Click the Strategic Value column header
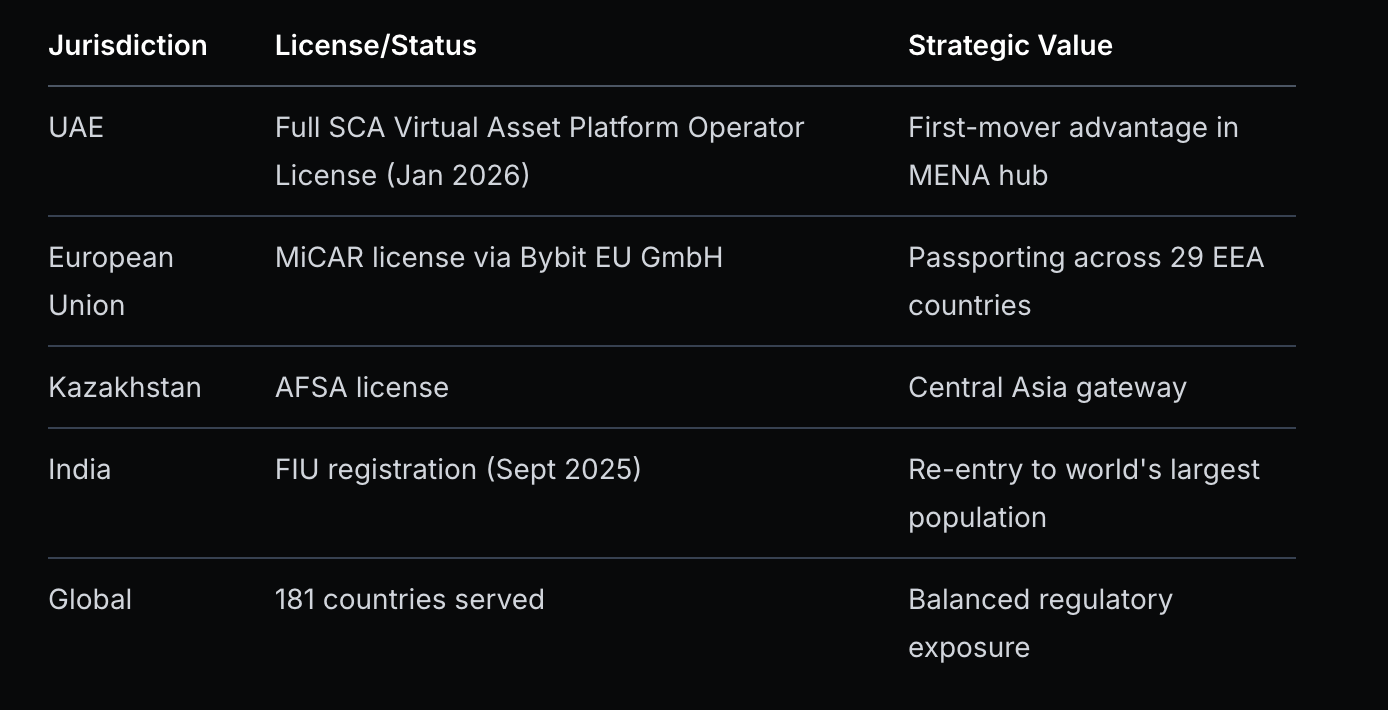The width and height of the screenshot is (1388, 710). [x=1010, y=46]
